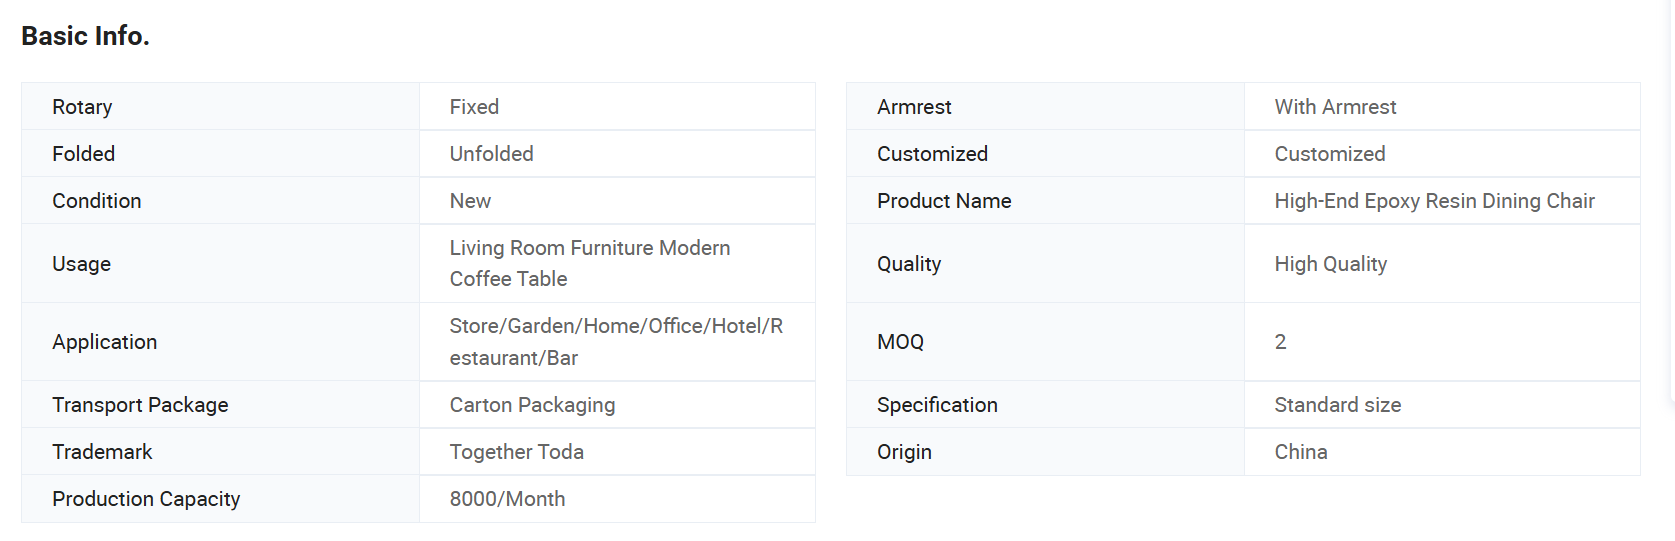Click the Specification label cell
Image resolution: width=1675 pixels, height=541 pixels.
[x=937, y=405]
